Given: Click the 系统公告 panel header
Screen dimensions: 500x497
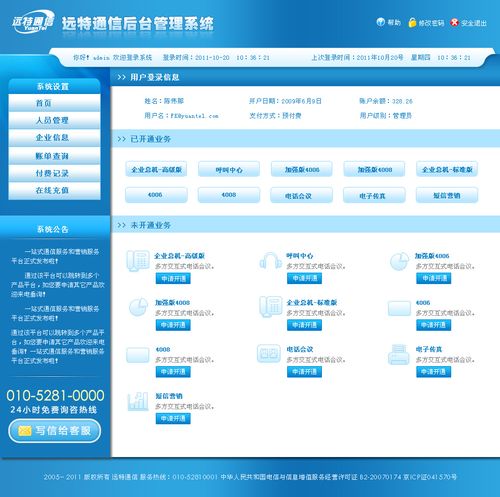Looking at the screenshot, I should coord(53,229).
